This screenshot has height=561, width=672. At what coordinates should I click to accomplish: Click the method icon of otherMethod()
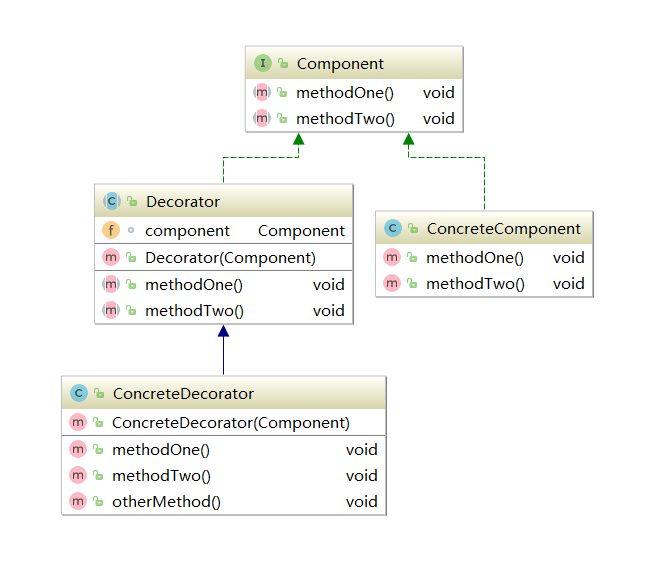point(78,501)
